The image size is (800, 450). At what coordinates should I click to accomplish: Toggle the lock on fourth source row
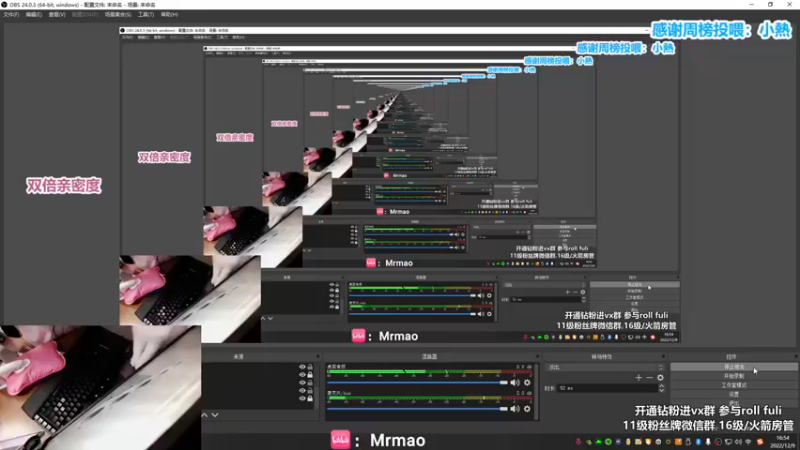tap(310, 390)
